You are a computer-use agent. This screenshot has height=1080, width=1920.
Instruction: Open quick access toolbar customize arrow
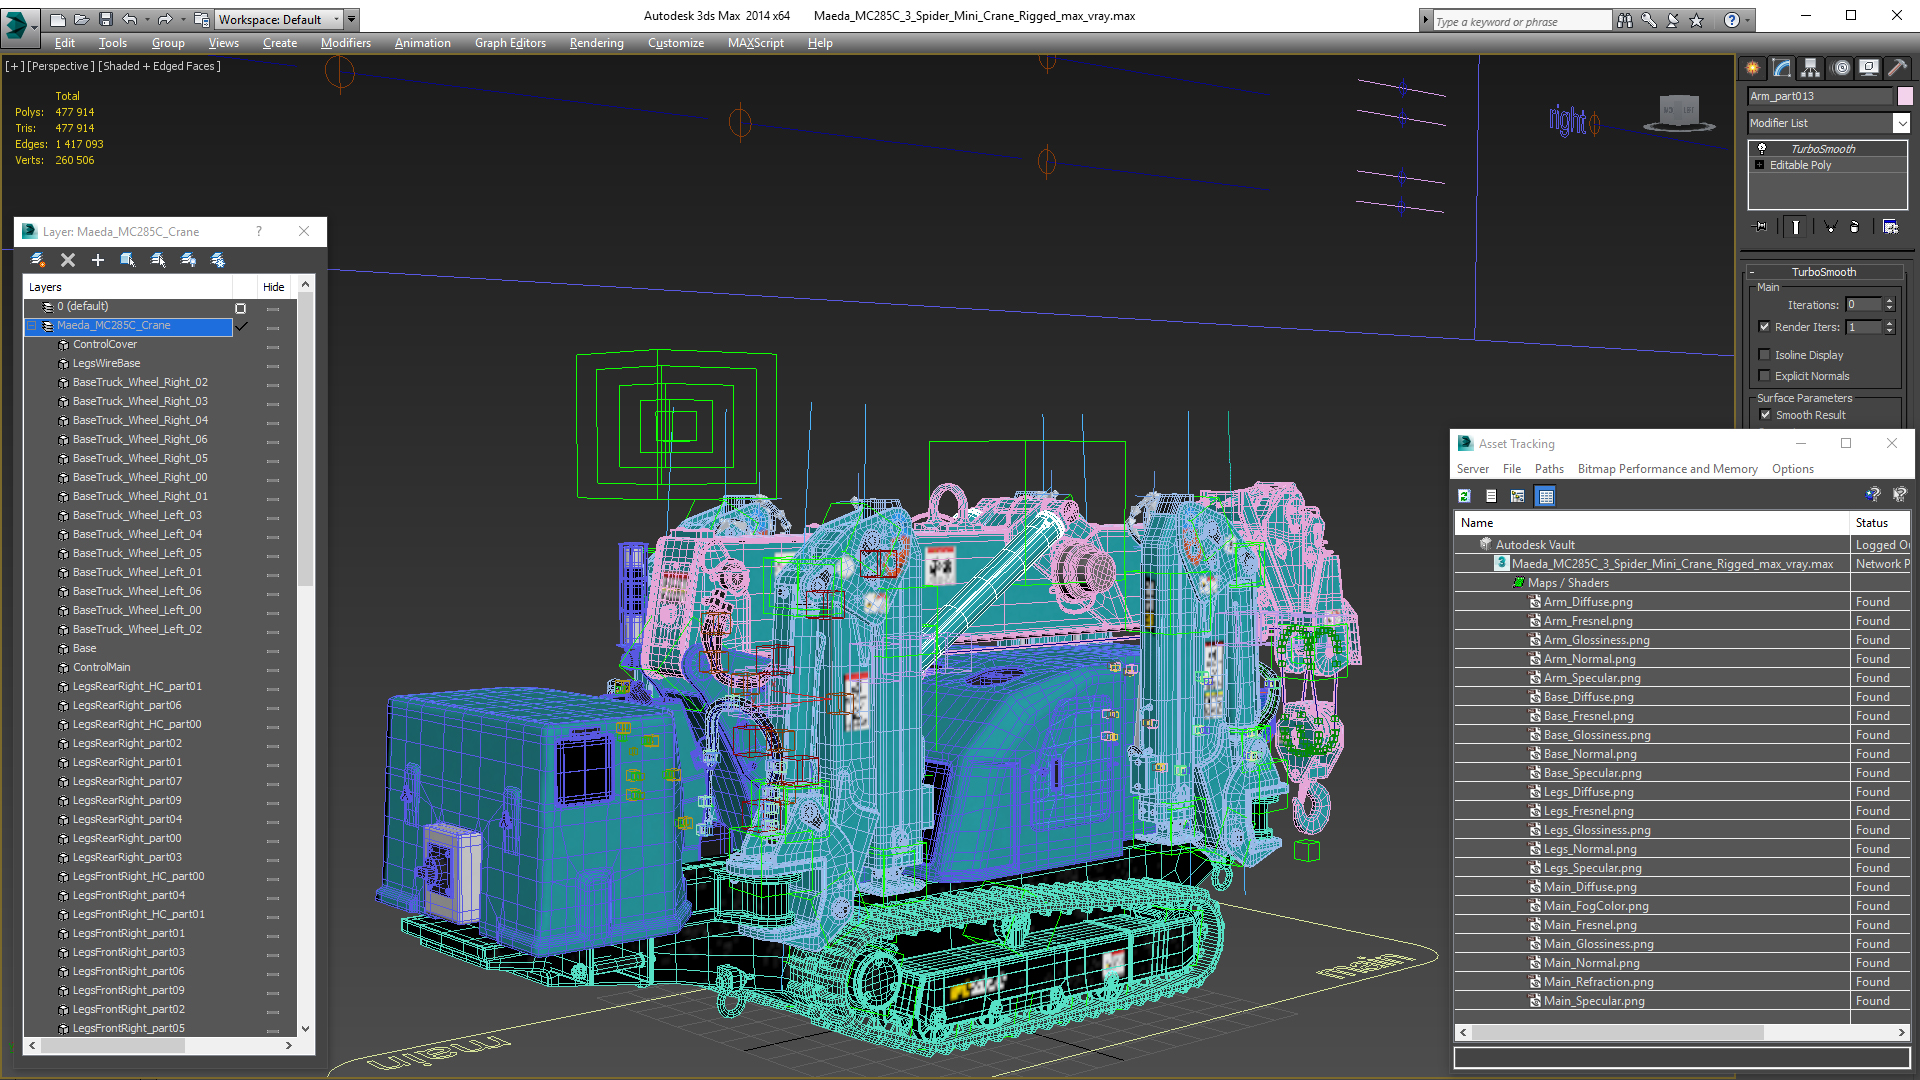tap(351, 19)
